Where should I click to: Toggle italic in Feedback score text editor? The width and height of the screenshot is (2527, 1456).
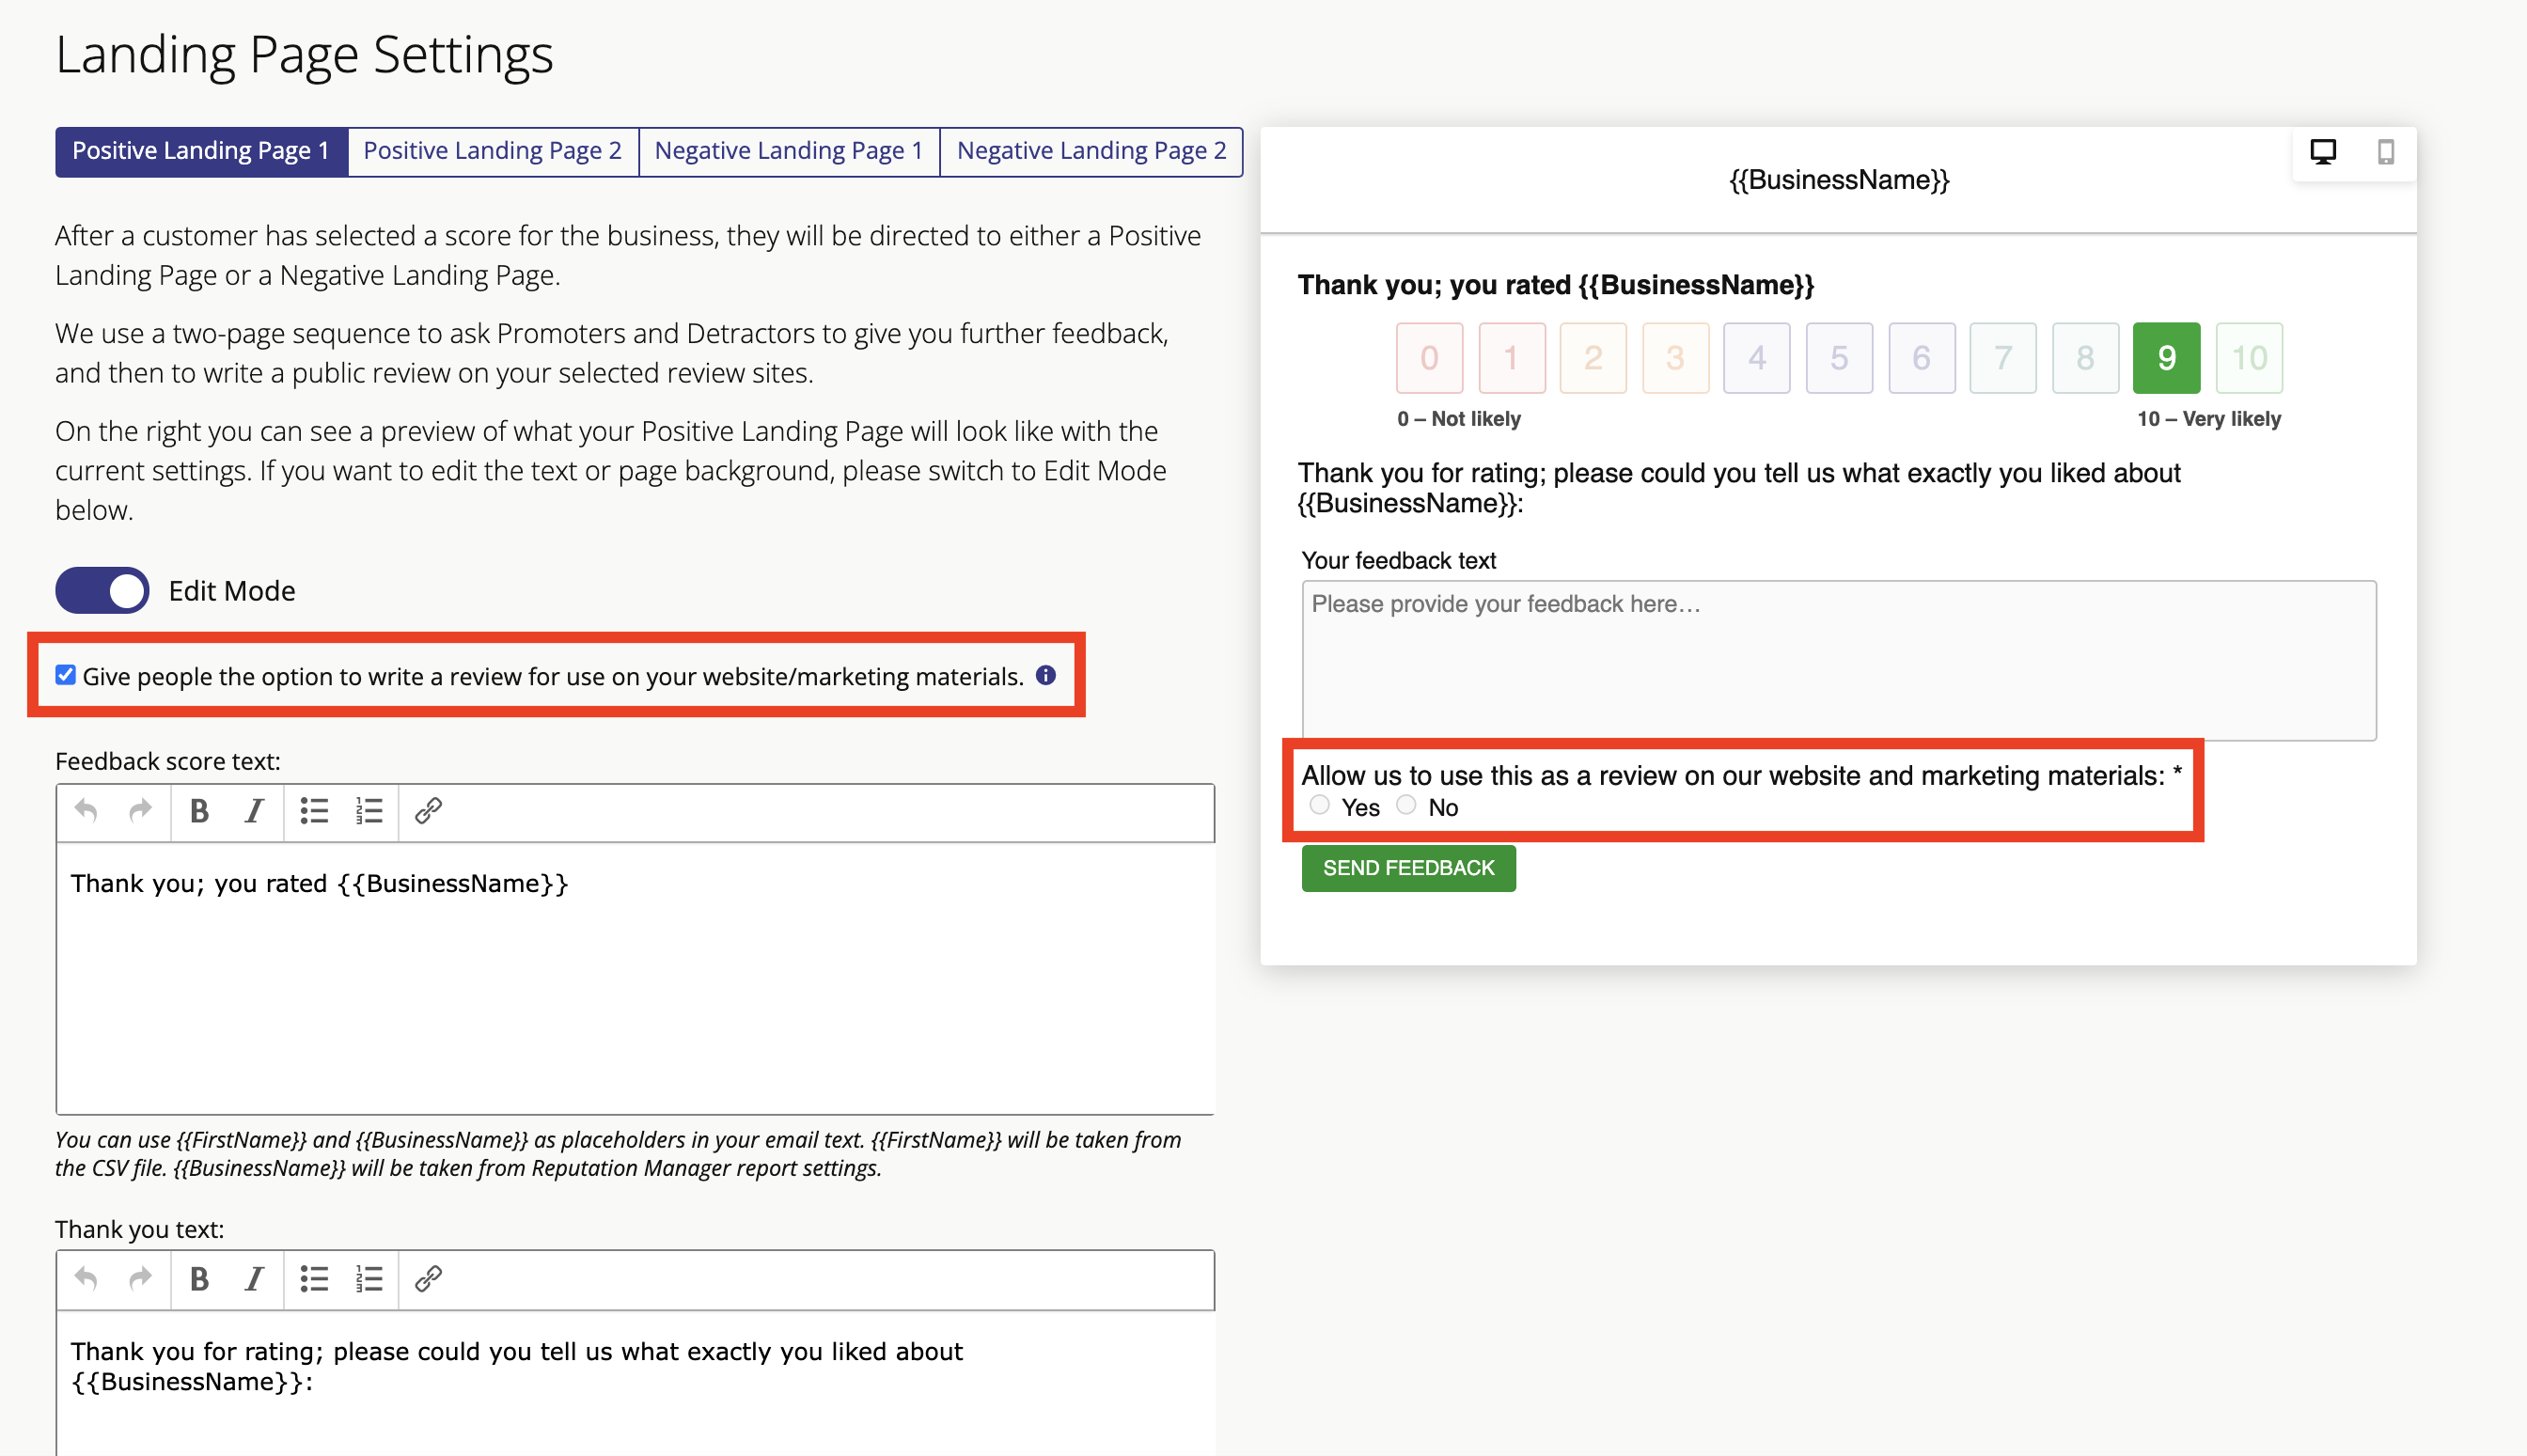coord(255,811)
